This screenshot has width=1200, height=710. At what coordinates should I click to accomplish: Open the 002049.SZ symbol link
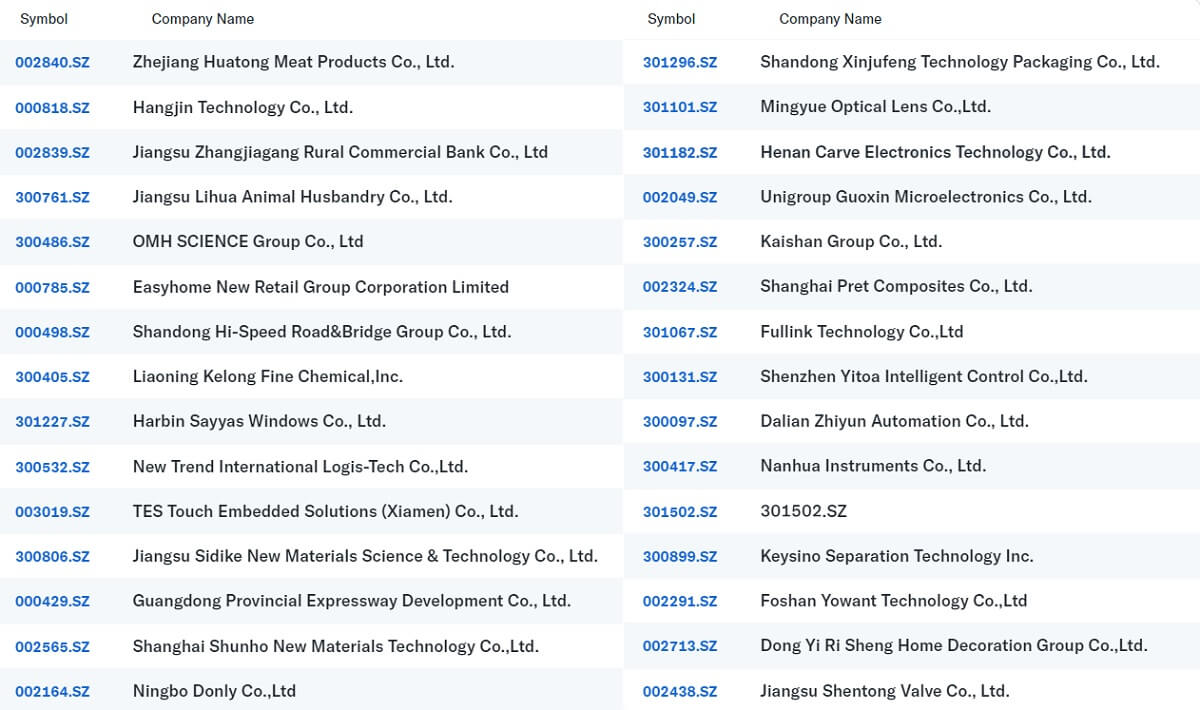coord(680,197)
